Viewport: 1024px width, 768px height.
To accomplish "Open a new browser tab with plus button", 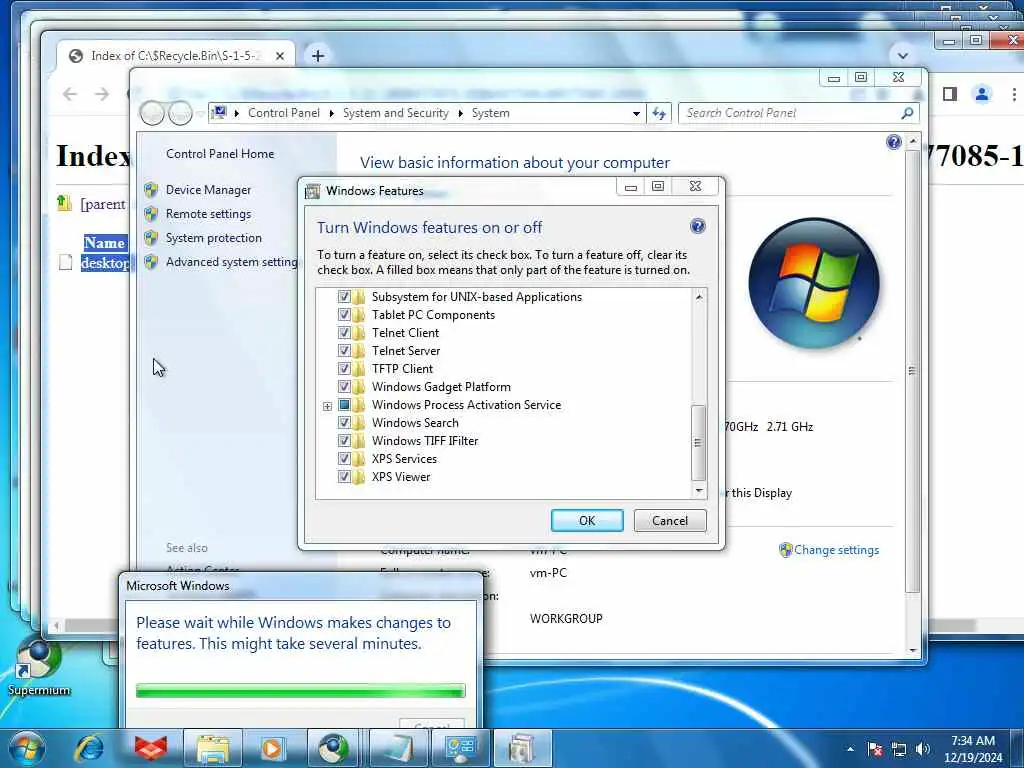I will tap(318, 56).
